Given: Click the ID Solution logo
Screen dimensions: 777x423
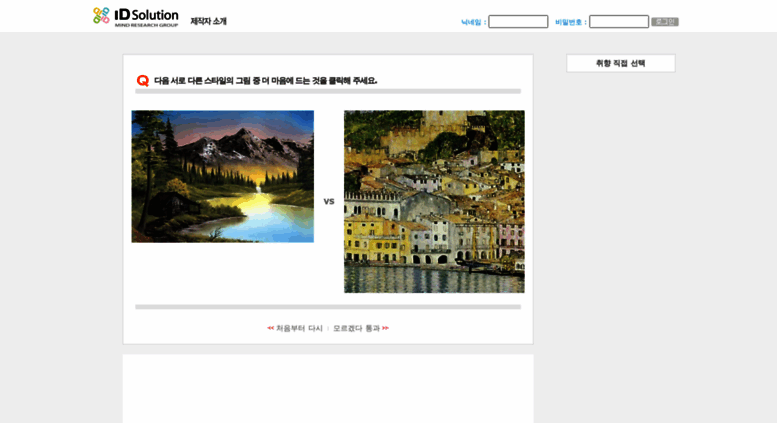Looking at the screenshot, I should tap(136, 17).
